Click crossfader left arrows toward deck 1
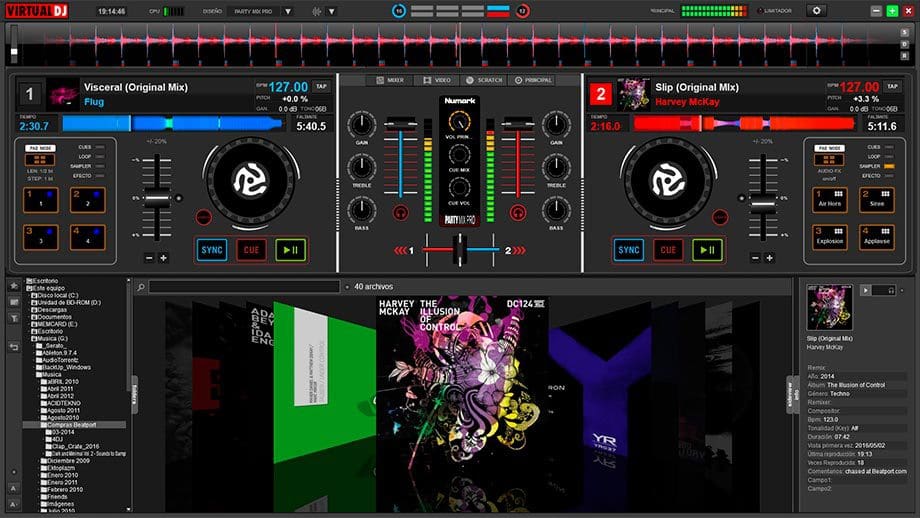Image resolution: width=920 pixels, height=518 pixels. [401, 250]
